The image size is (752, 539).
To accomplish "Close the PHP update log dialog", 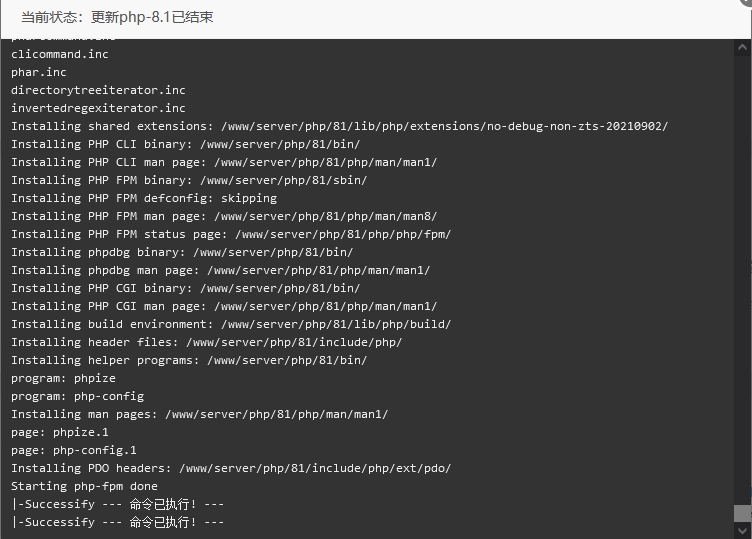I will click(x=746, y=2).
